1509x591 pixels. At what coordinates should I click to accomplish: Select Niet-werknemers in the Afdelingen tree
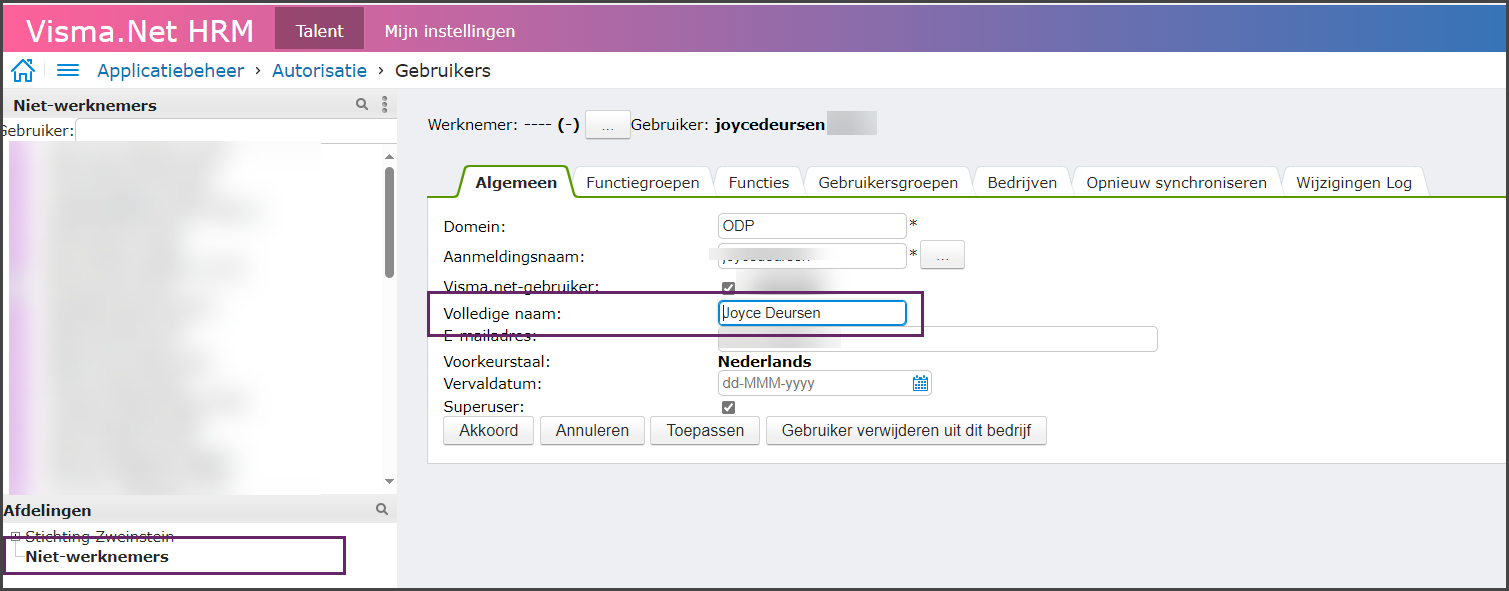click(97, 556)
